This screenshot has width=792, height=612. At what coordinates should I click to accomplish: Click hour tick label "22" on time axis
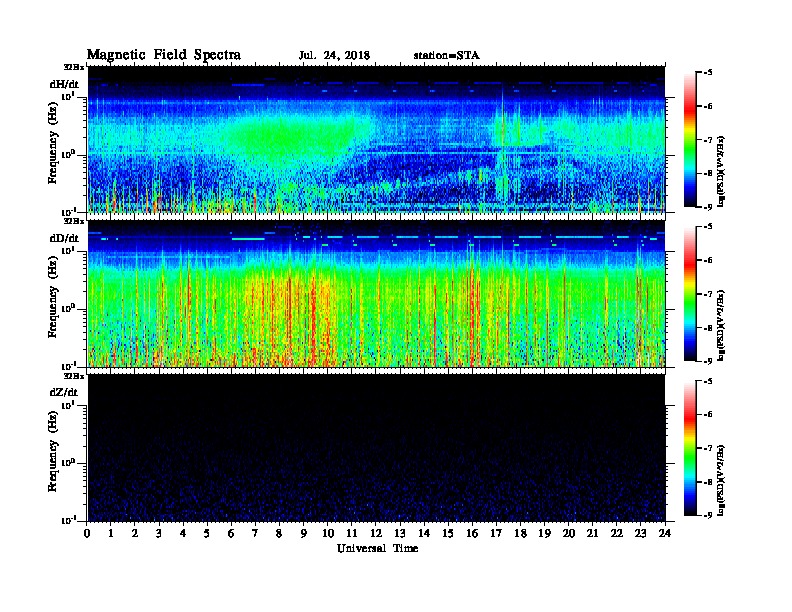click(617, 533)
